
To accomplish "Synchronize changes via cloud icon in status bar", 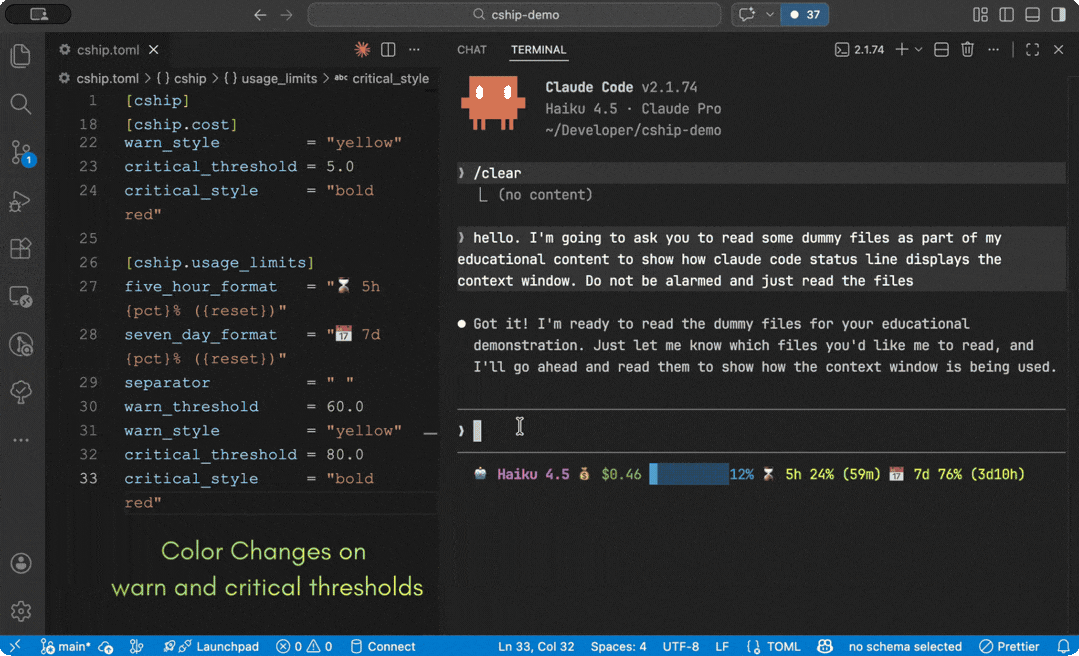I will pos(105,646).
